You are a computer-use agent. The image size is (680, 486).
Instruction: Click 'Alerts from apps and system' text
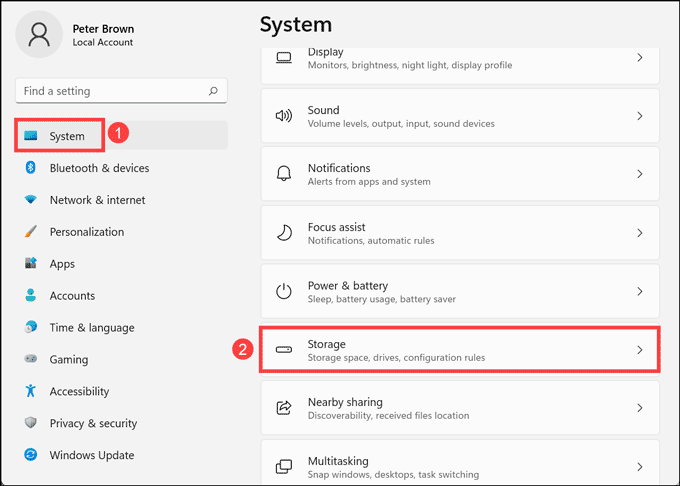(369, 182)
